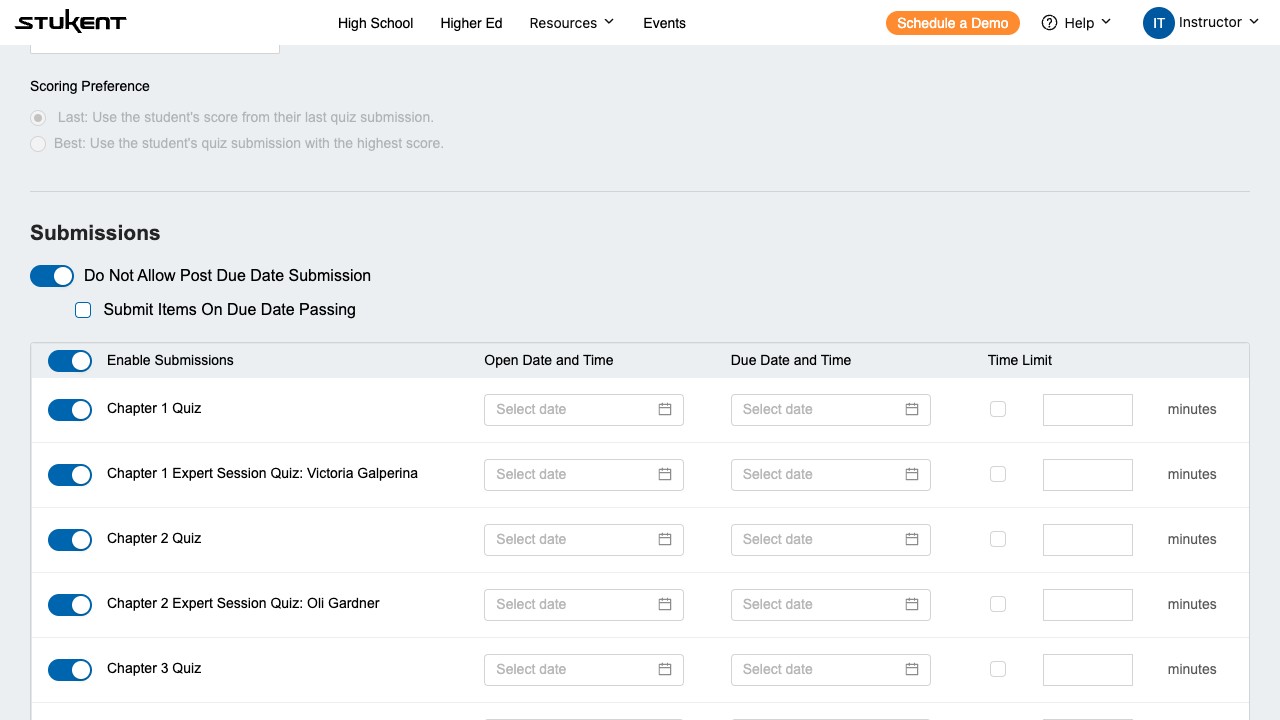Open calendar for Chapter 1 Quiz open date
Viewport: 1280px width, 720px height.
pyautogui.click(x=665, y=409)
